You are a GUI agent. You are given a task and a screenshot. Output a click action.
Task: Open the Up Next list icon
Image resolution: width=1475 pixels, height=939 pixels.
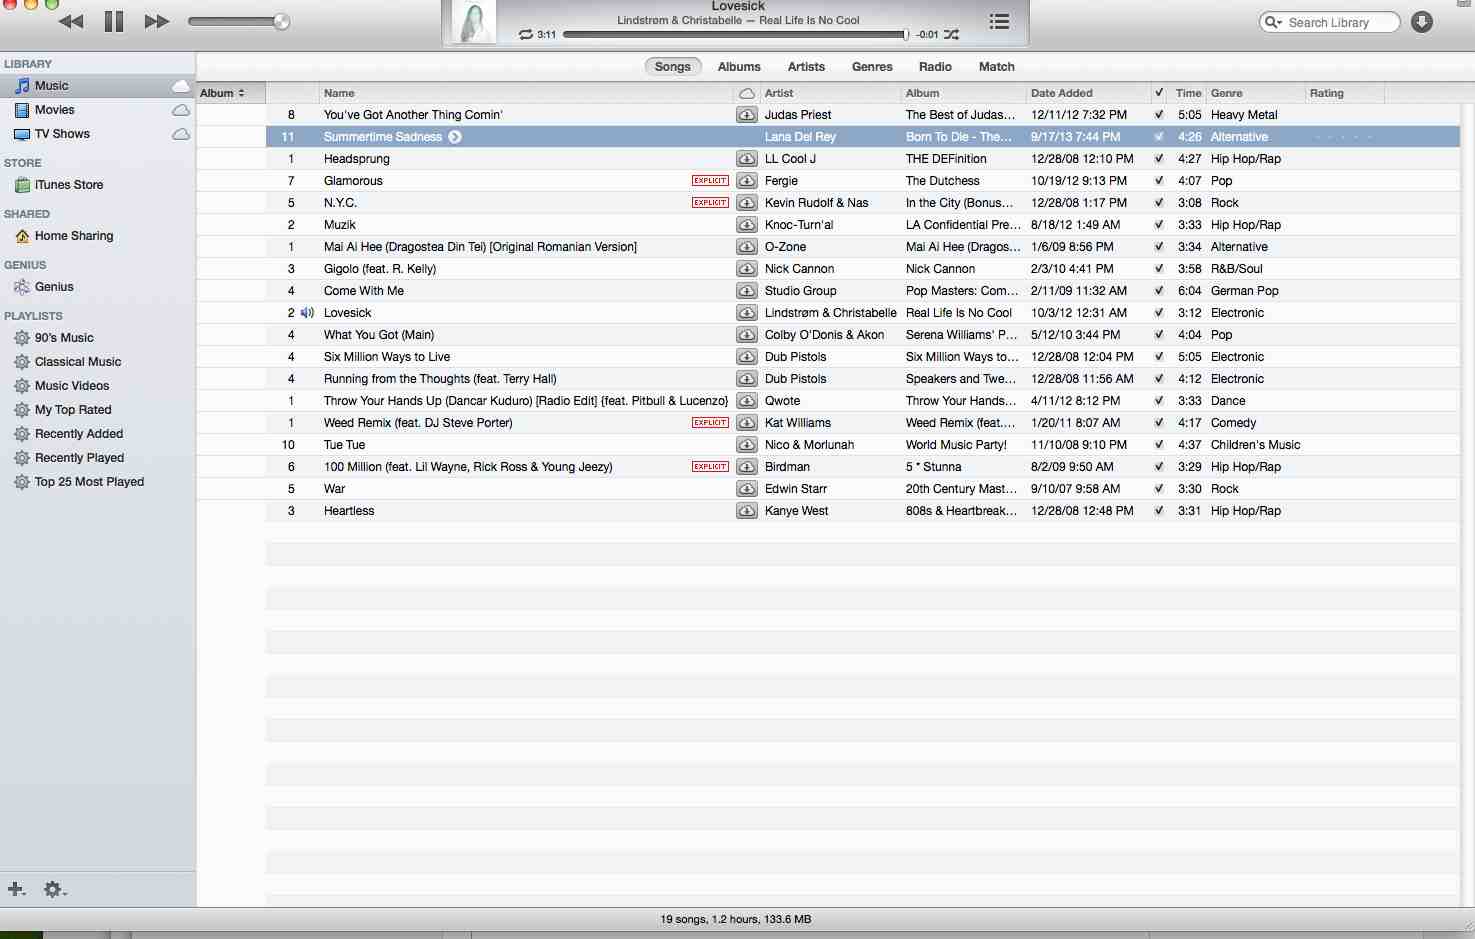pyautogui.click(x=999, y=21)
